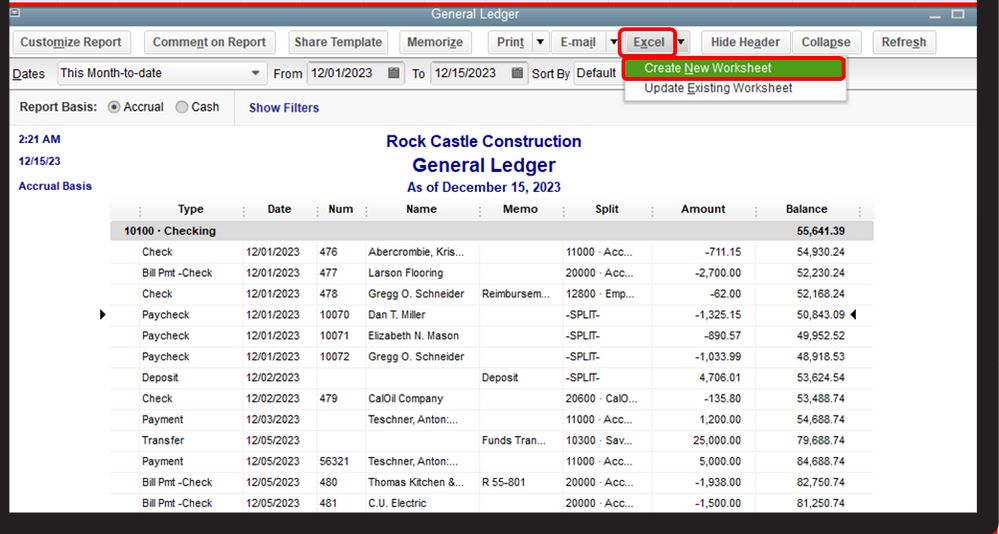Select Accrual report basis
999x534 pixels.
click(114, 107)
